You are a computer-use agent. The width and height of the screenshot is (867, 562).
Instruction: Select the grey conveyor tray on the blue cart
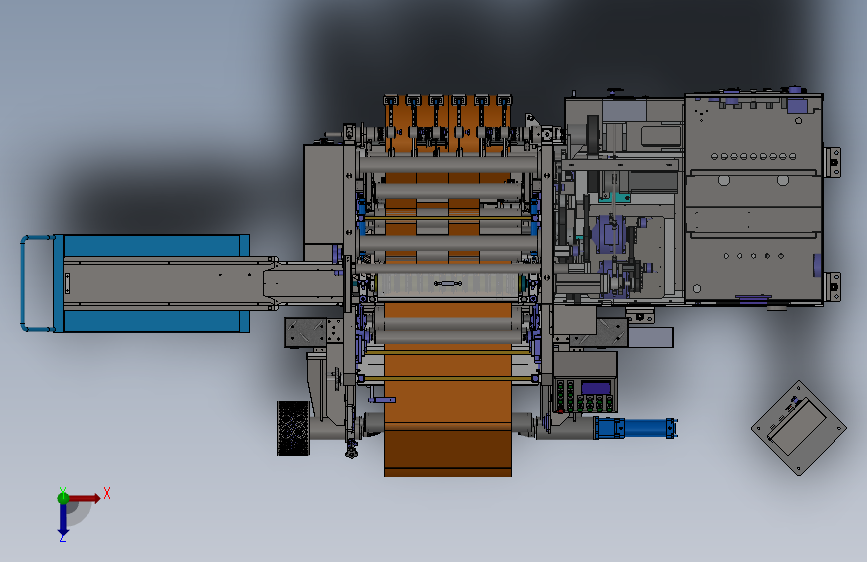click(x=169, y=283)
